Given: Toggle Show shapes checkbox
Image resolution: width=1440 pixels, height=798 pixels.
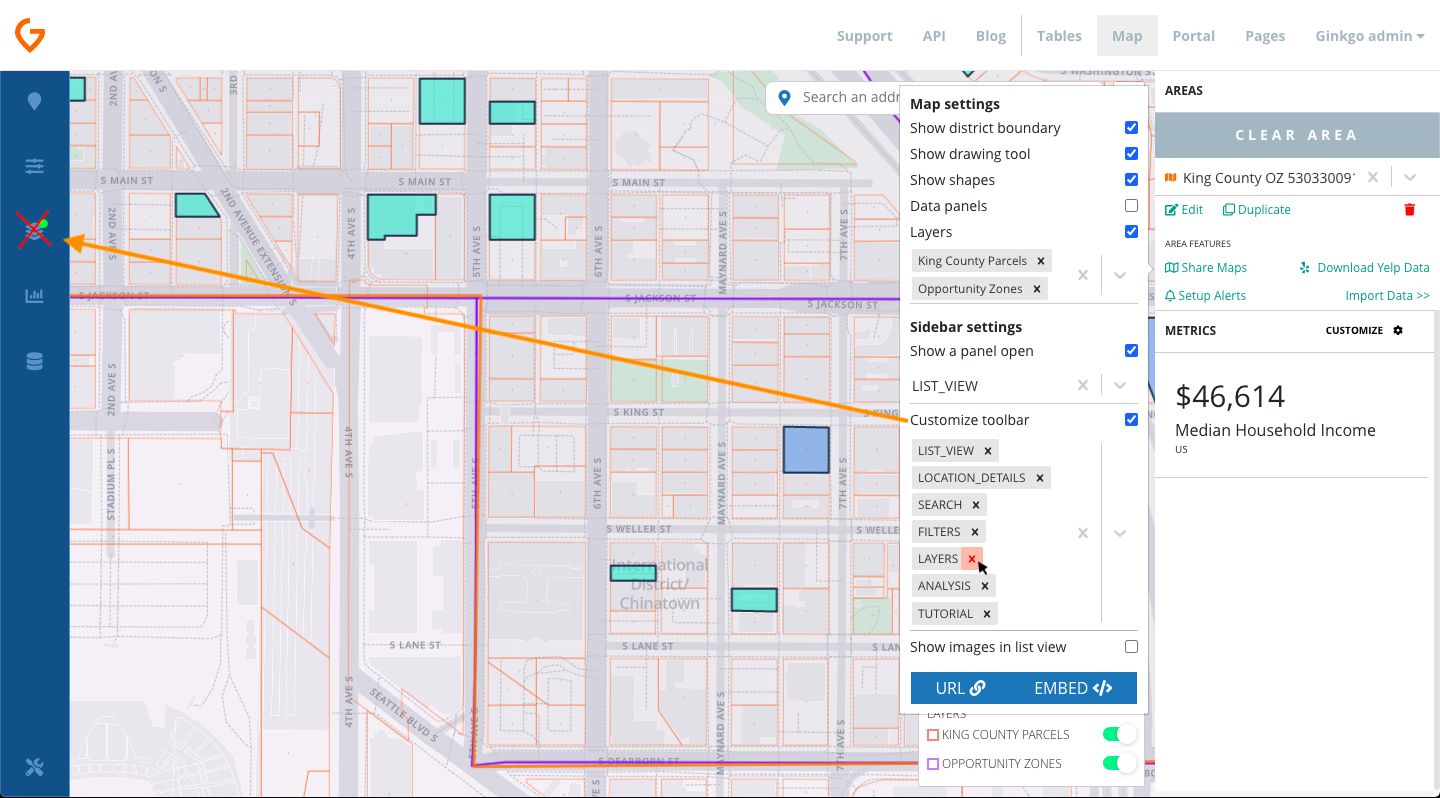Looking at the screenshot, I should pos(1131,180).
